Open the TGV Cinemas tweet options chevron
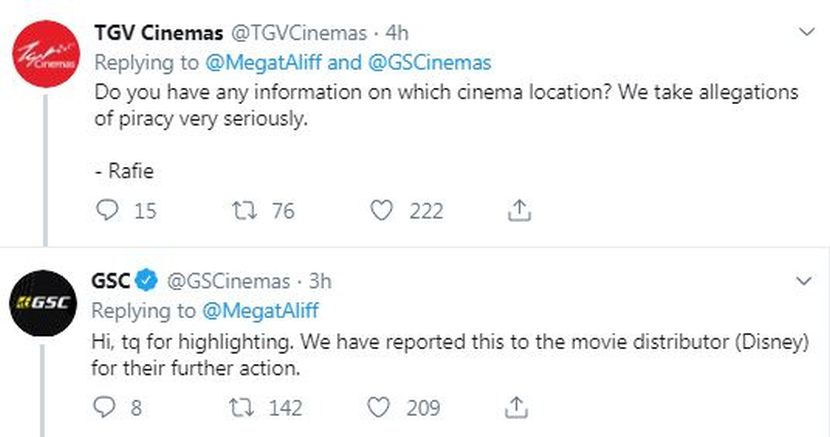The height and width of the screenshot is (437, 830). pyautogui.click(x=807, y=33)
